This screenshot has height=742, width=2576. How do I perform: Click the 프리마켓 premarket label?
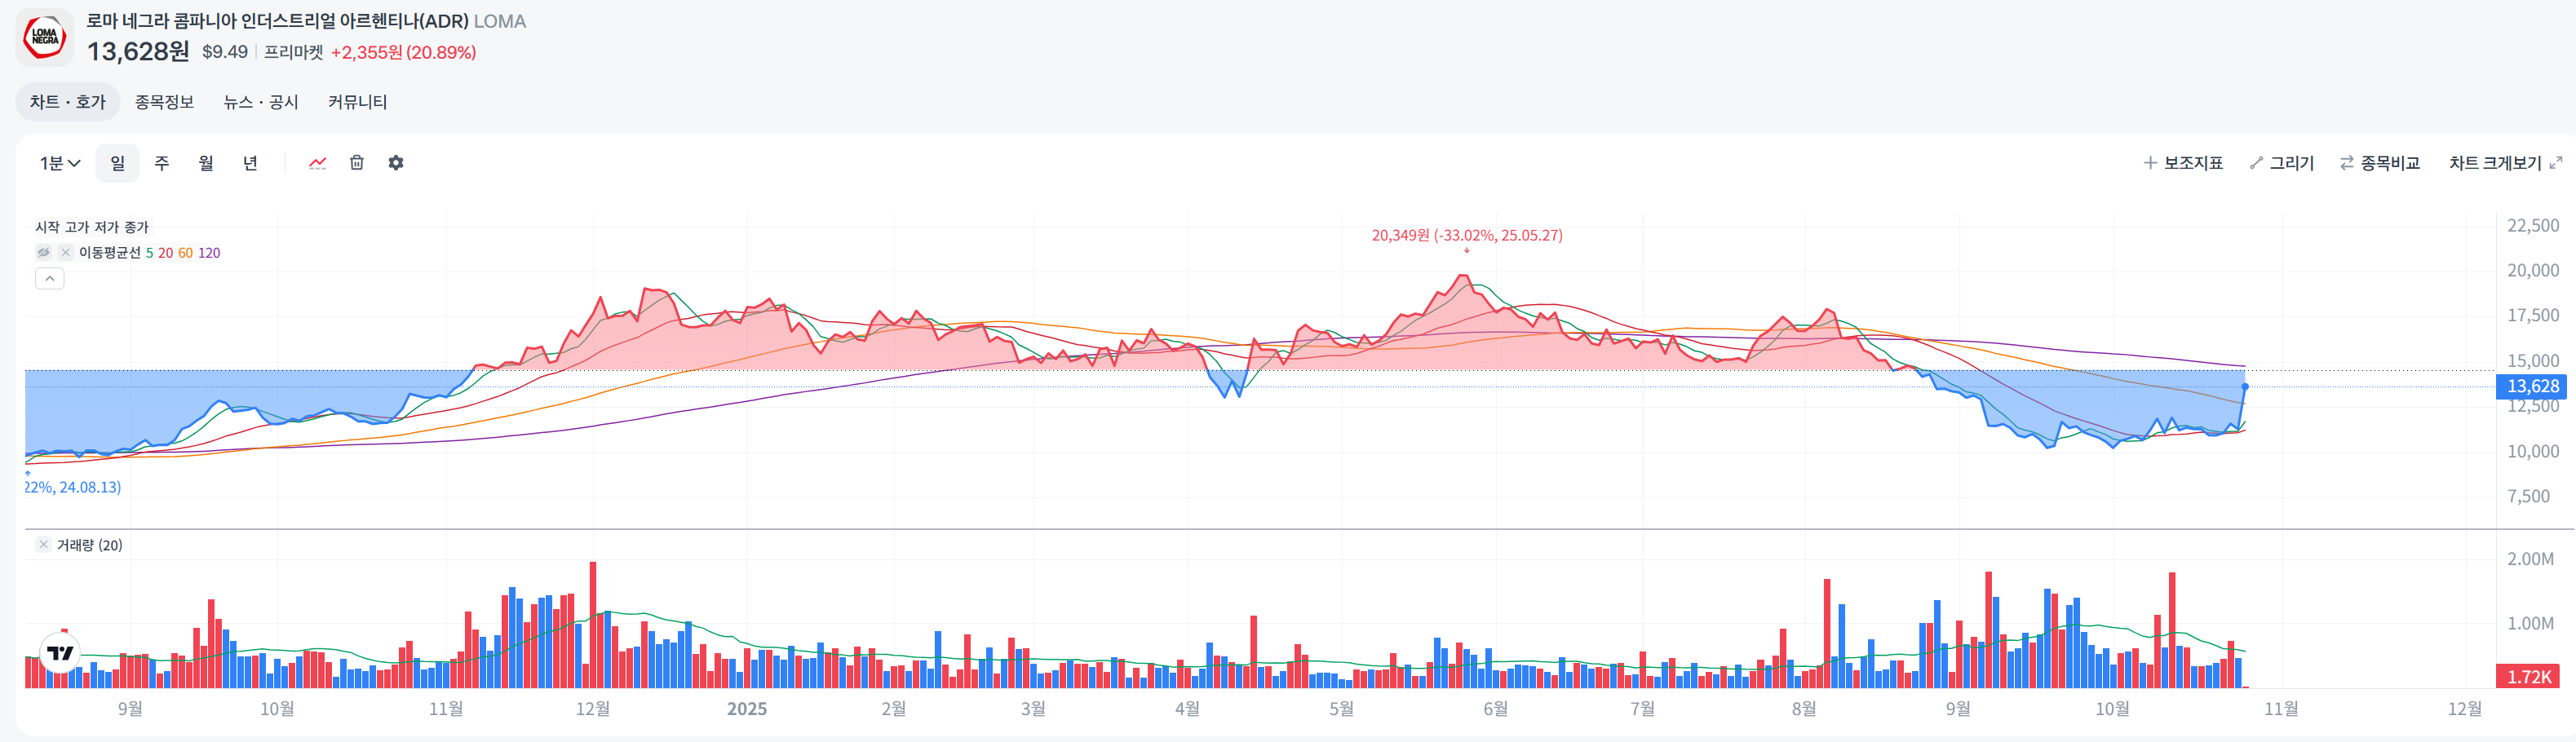coord(294,52)
